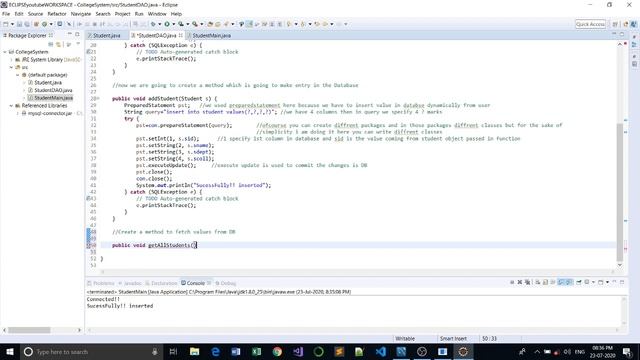The image size is (640, 360).
Task: Click the Clear Console icon
Action: click(x=538, y=282)
